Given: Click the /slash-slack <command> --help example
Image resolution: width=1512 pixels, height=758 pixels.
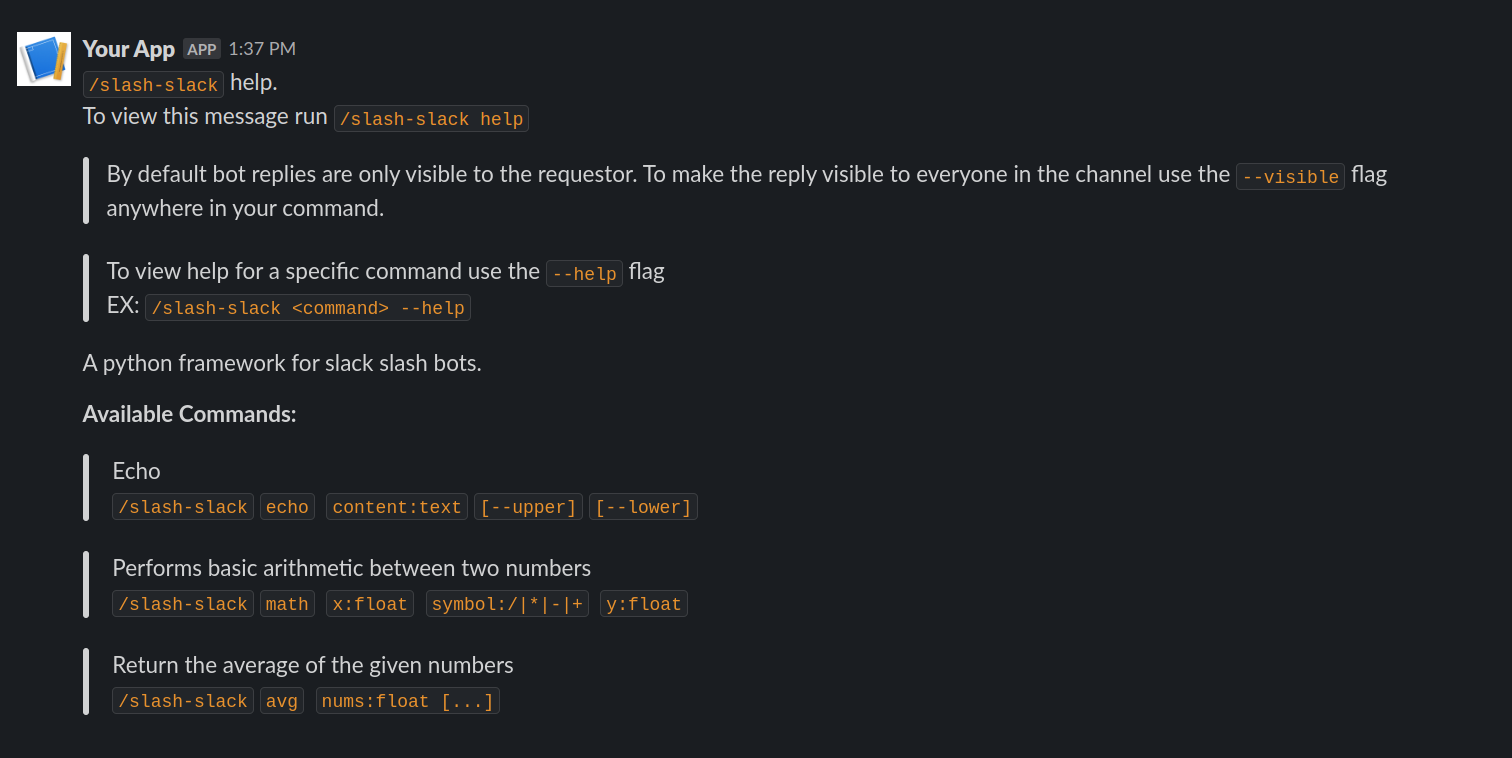Looking at the screenshot, I should tap(308, 308).
